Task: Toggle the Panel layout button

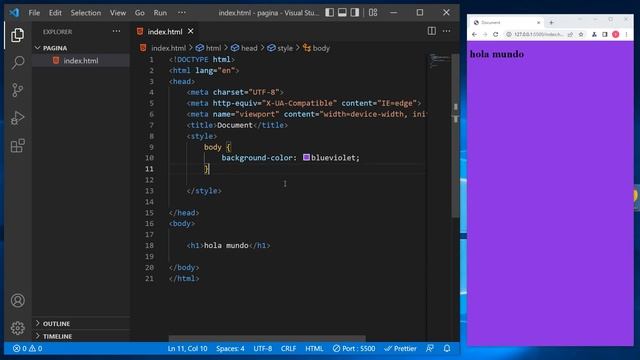Action: pyautogui.click(x=342, y=13)
